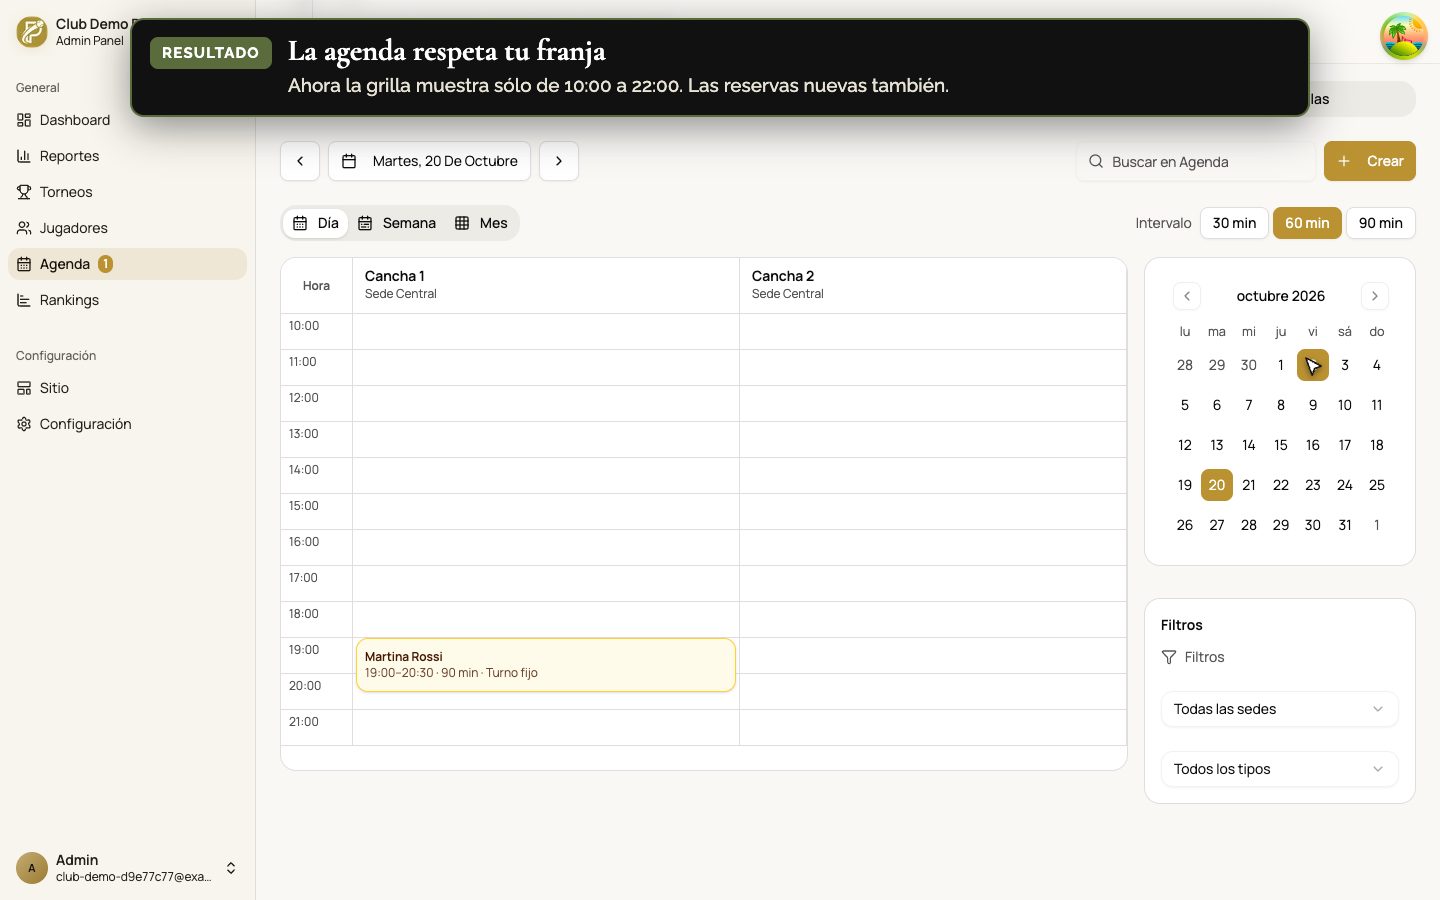Select day 9 in mini calendar
1440x900 pixels.
[1313, 405]
